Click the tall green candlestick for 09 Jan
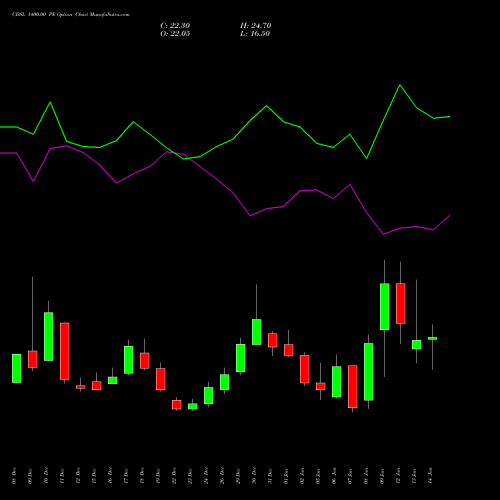Image resolution: width=500 pixels, height=500 pixels. [x=385, y=307]
